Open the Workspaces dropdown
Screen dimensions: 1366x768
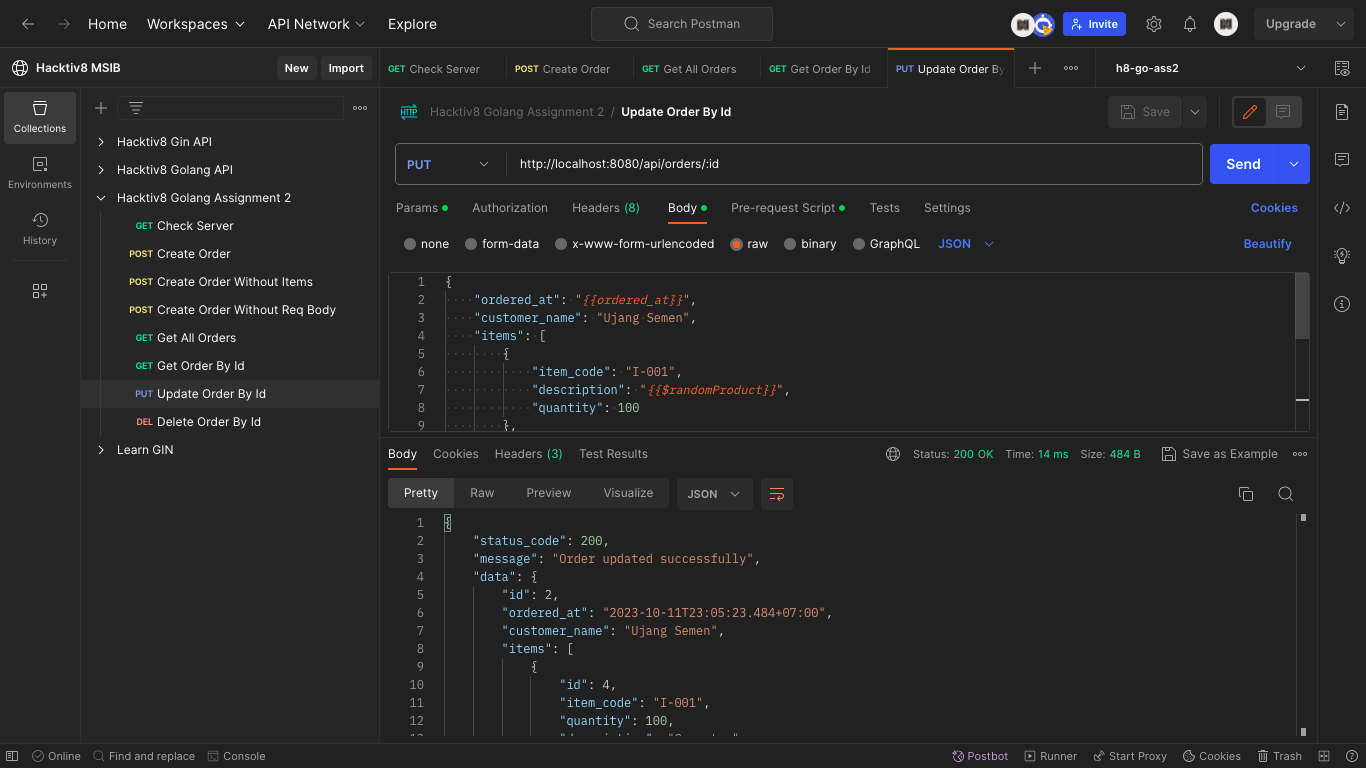tap(196, 24)
